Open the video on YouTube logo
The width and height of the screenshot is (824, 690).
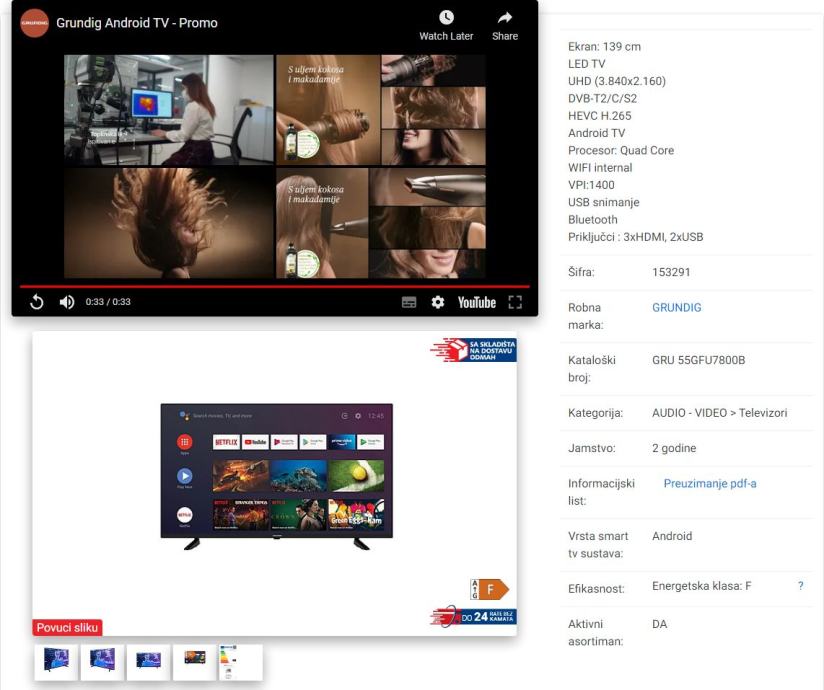click(x=477, y=302)
